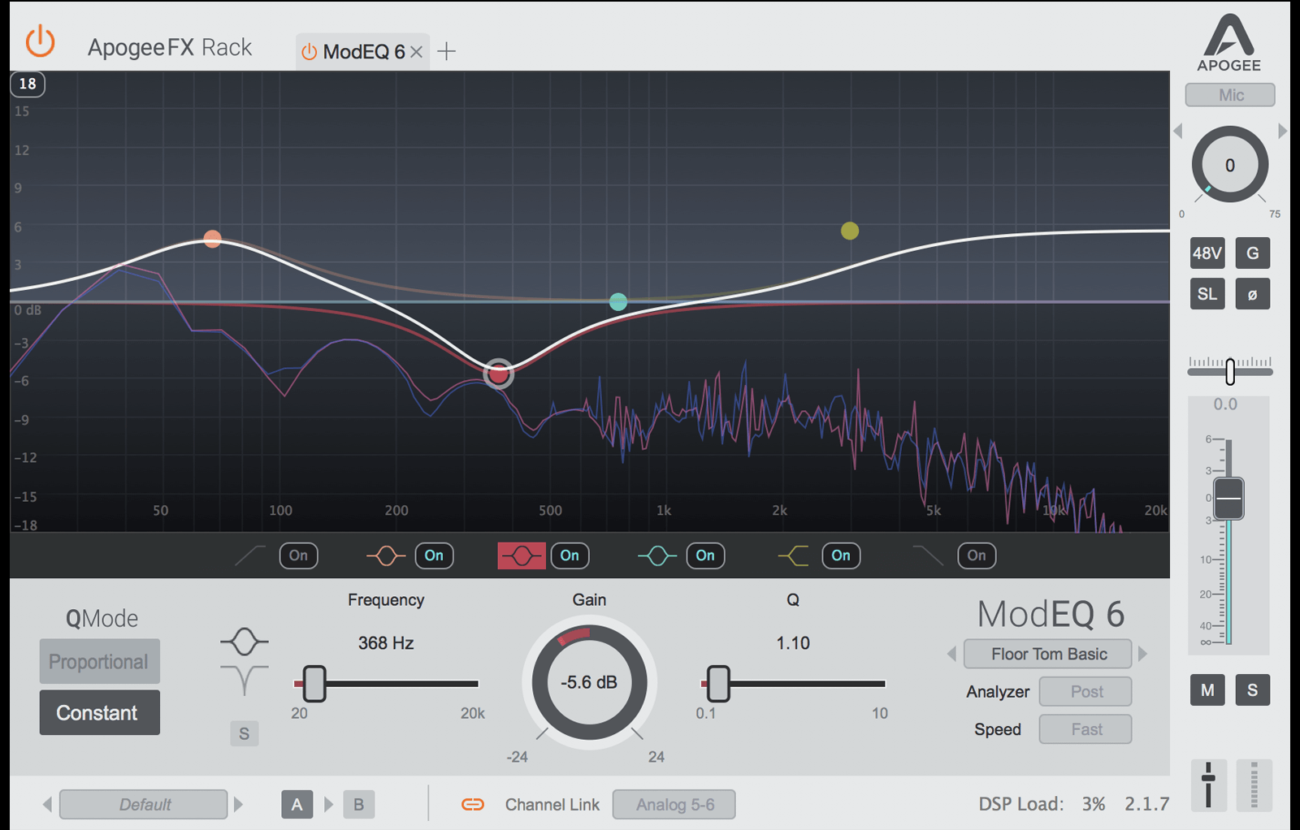Viewport: 1300px width, 830px height.
Task: Select the high-pass filter slope icon
Action: coord(249,555)
